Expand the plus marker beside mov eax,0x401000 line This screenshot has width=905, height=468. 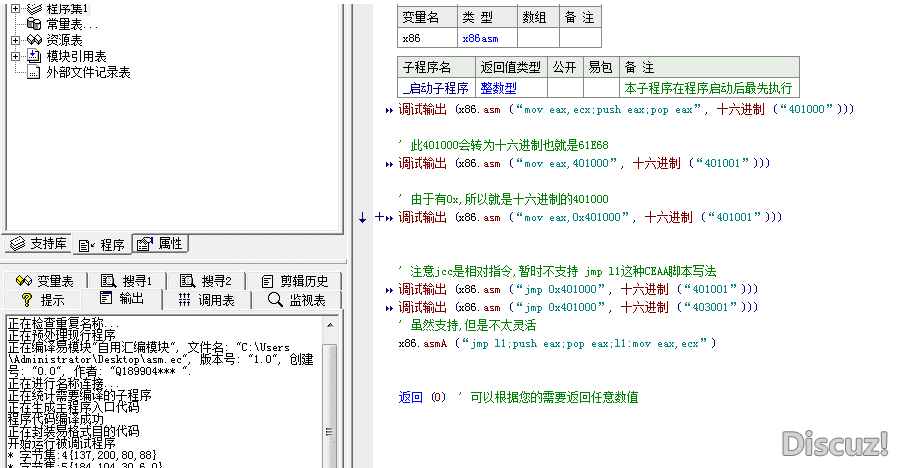coord(379,217)
